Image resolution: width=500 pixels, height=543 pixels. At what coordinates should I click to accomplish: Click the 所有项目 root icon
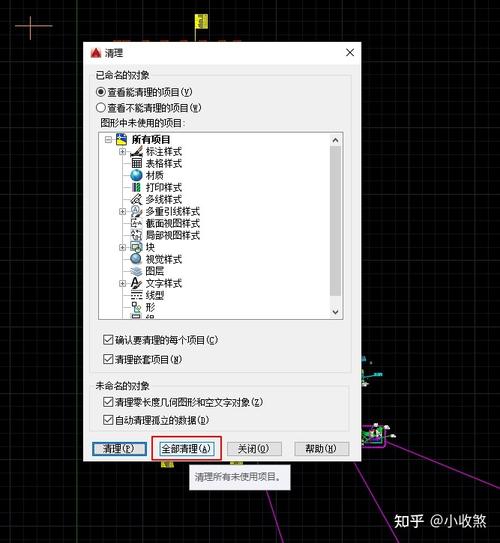click(122, 140)
